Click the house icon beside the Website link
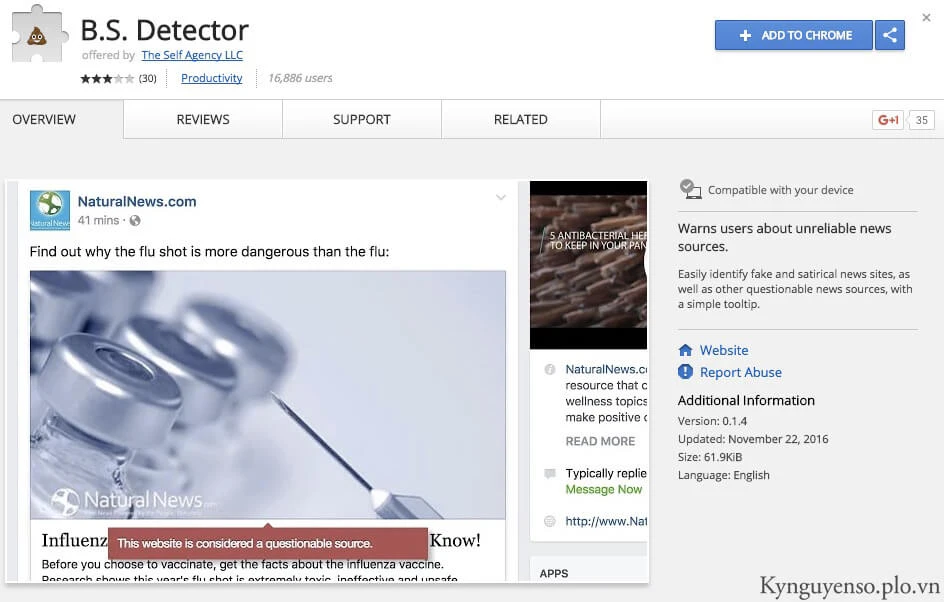This screenshot has width=944, height=602. point(686,350)
